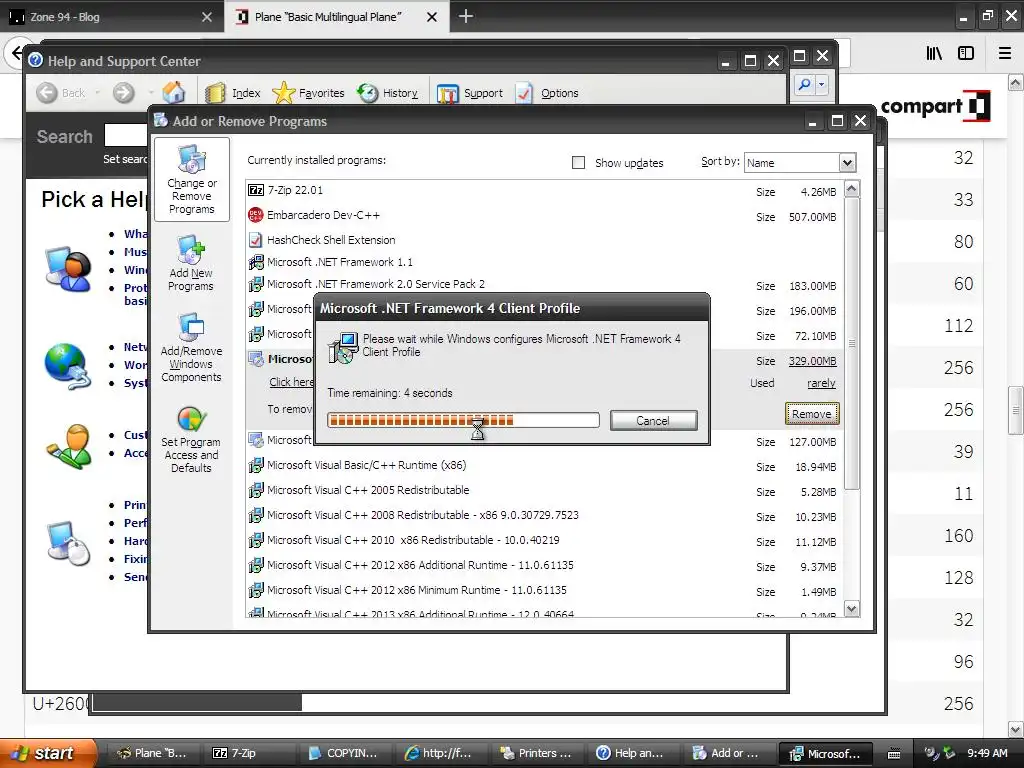Open History in Help and Support toolbar
The width and height of the screenshot is (1024, 768).
[x=388, y=93]
